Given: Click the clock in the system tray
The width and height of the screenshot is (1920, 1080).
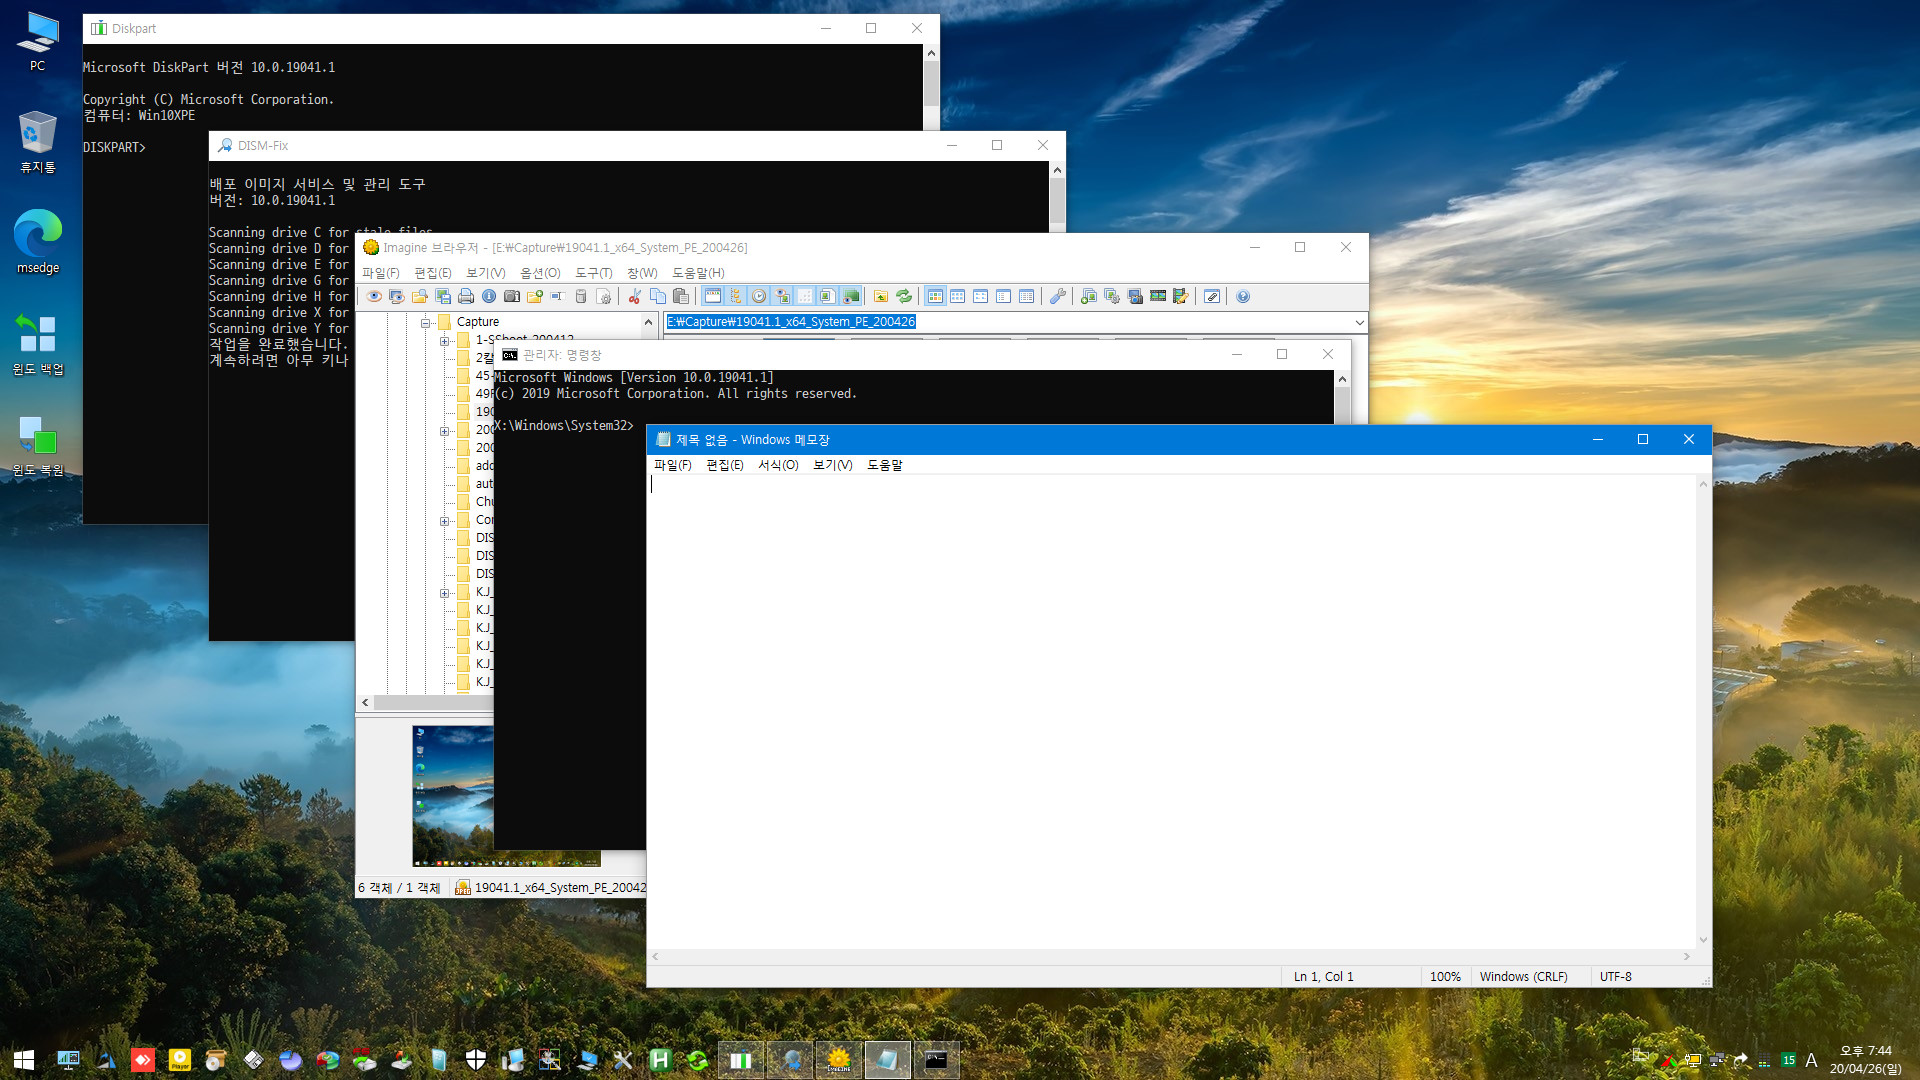Looking at the screenshot, I should 1866,1060.
